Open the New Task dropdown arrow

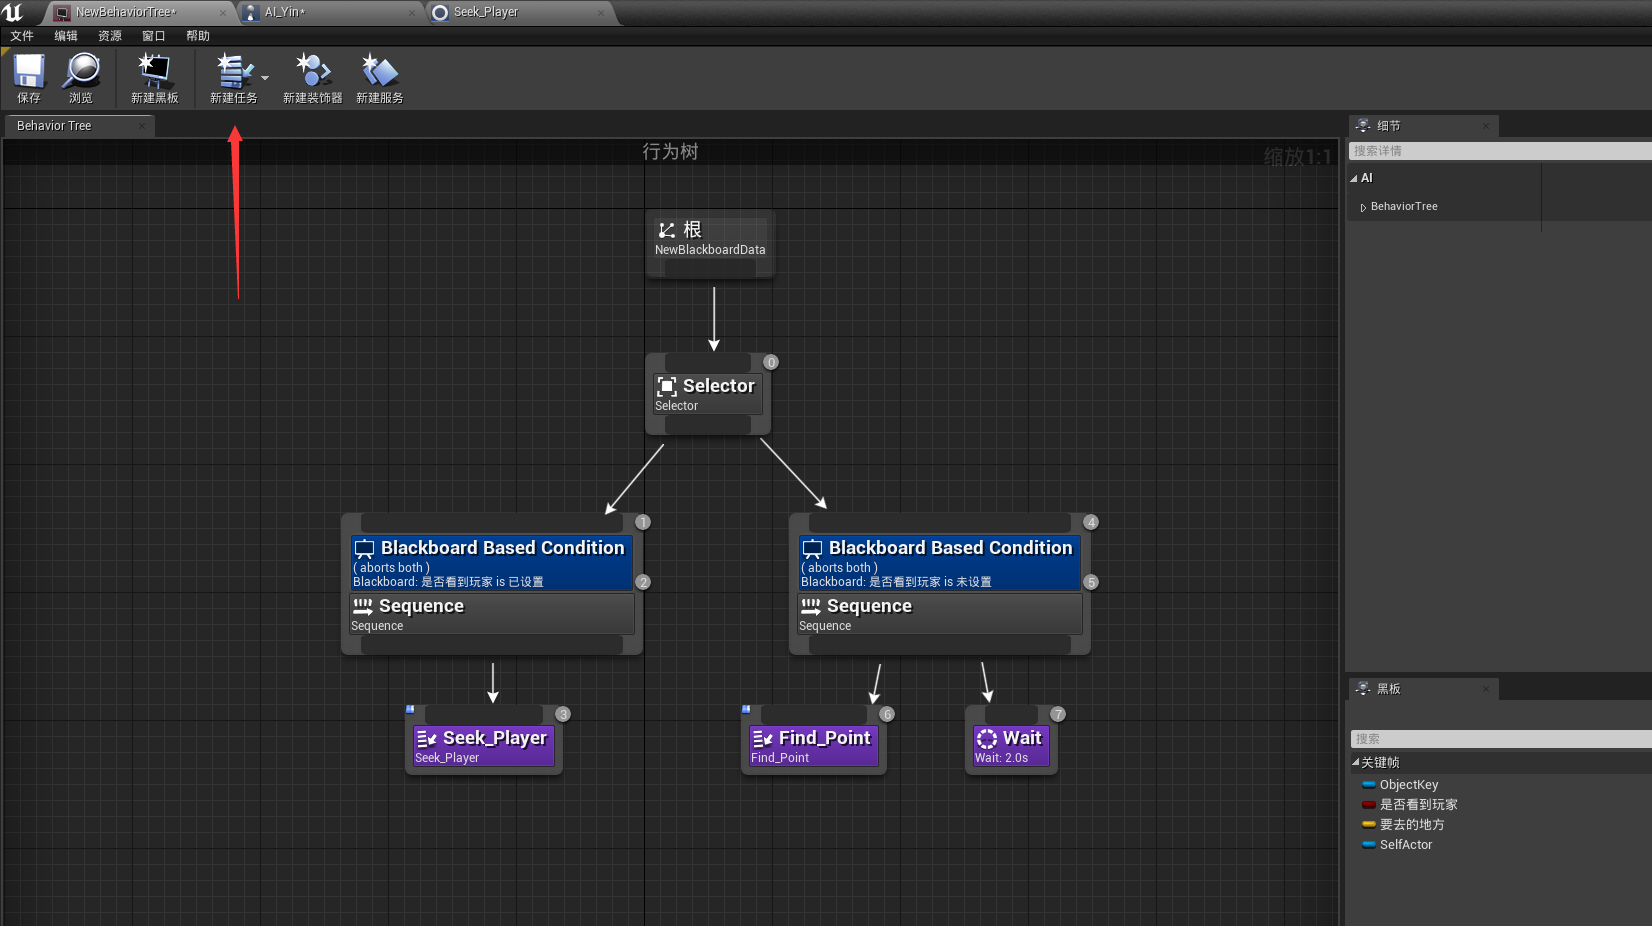click(x=265, y=77)
